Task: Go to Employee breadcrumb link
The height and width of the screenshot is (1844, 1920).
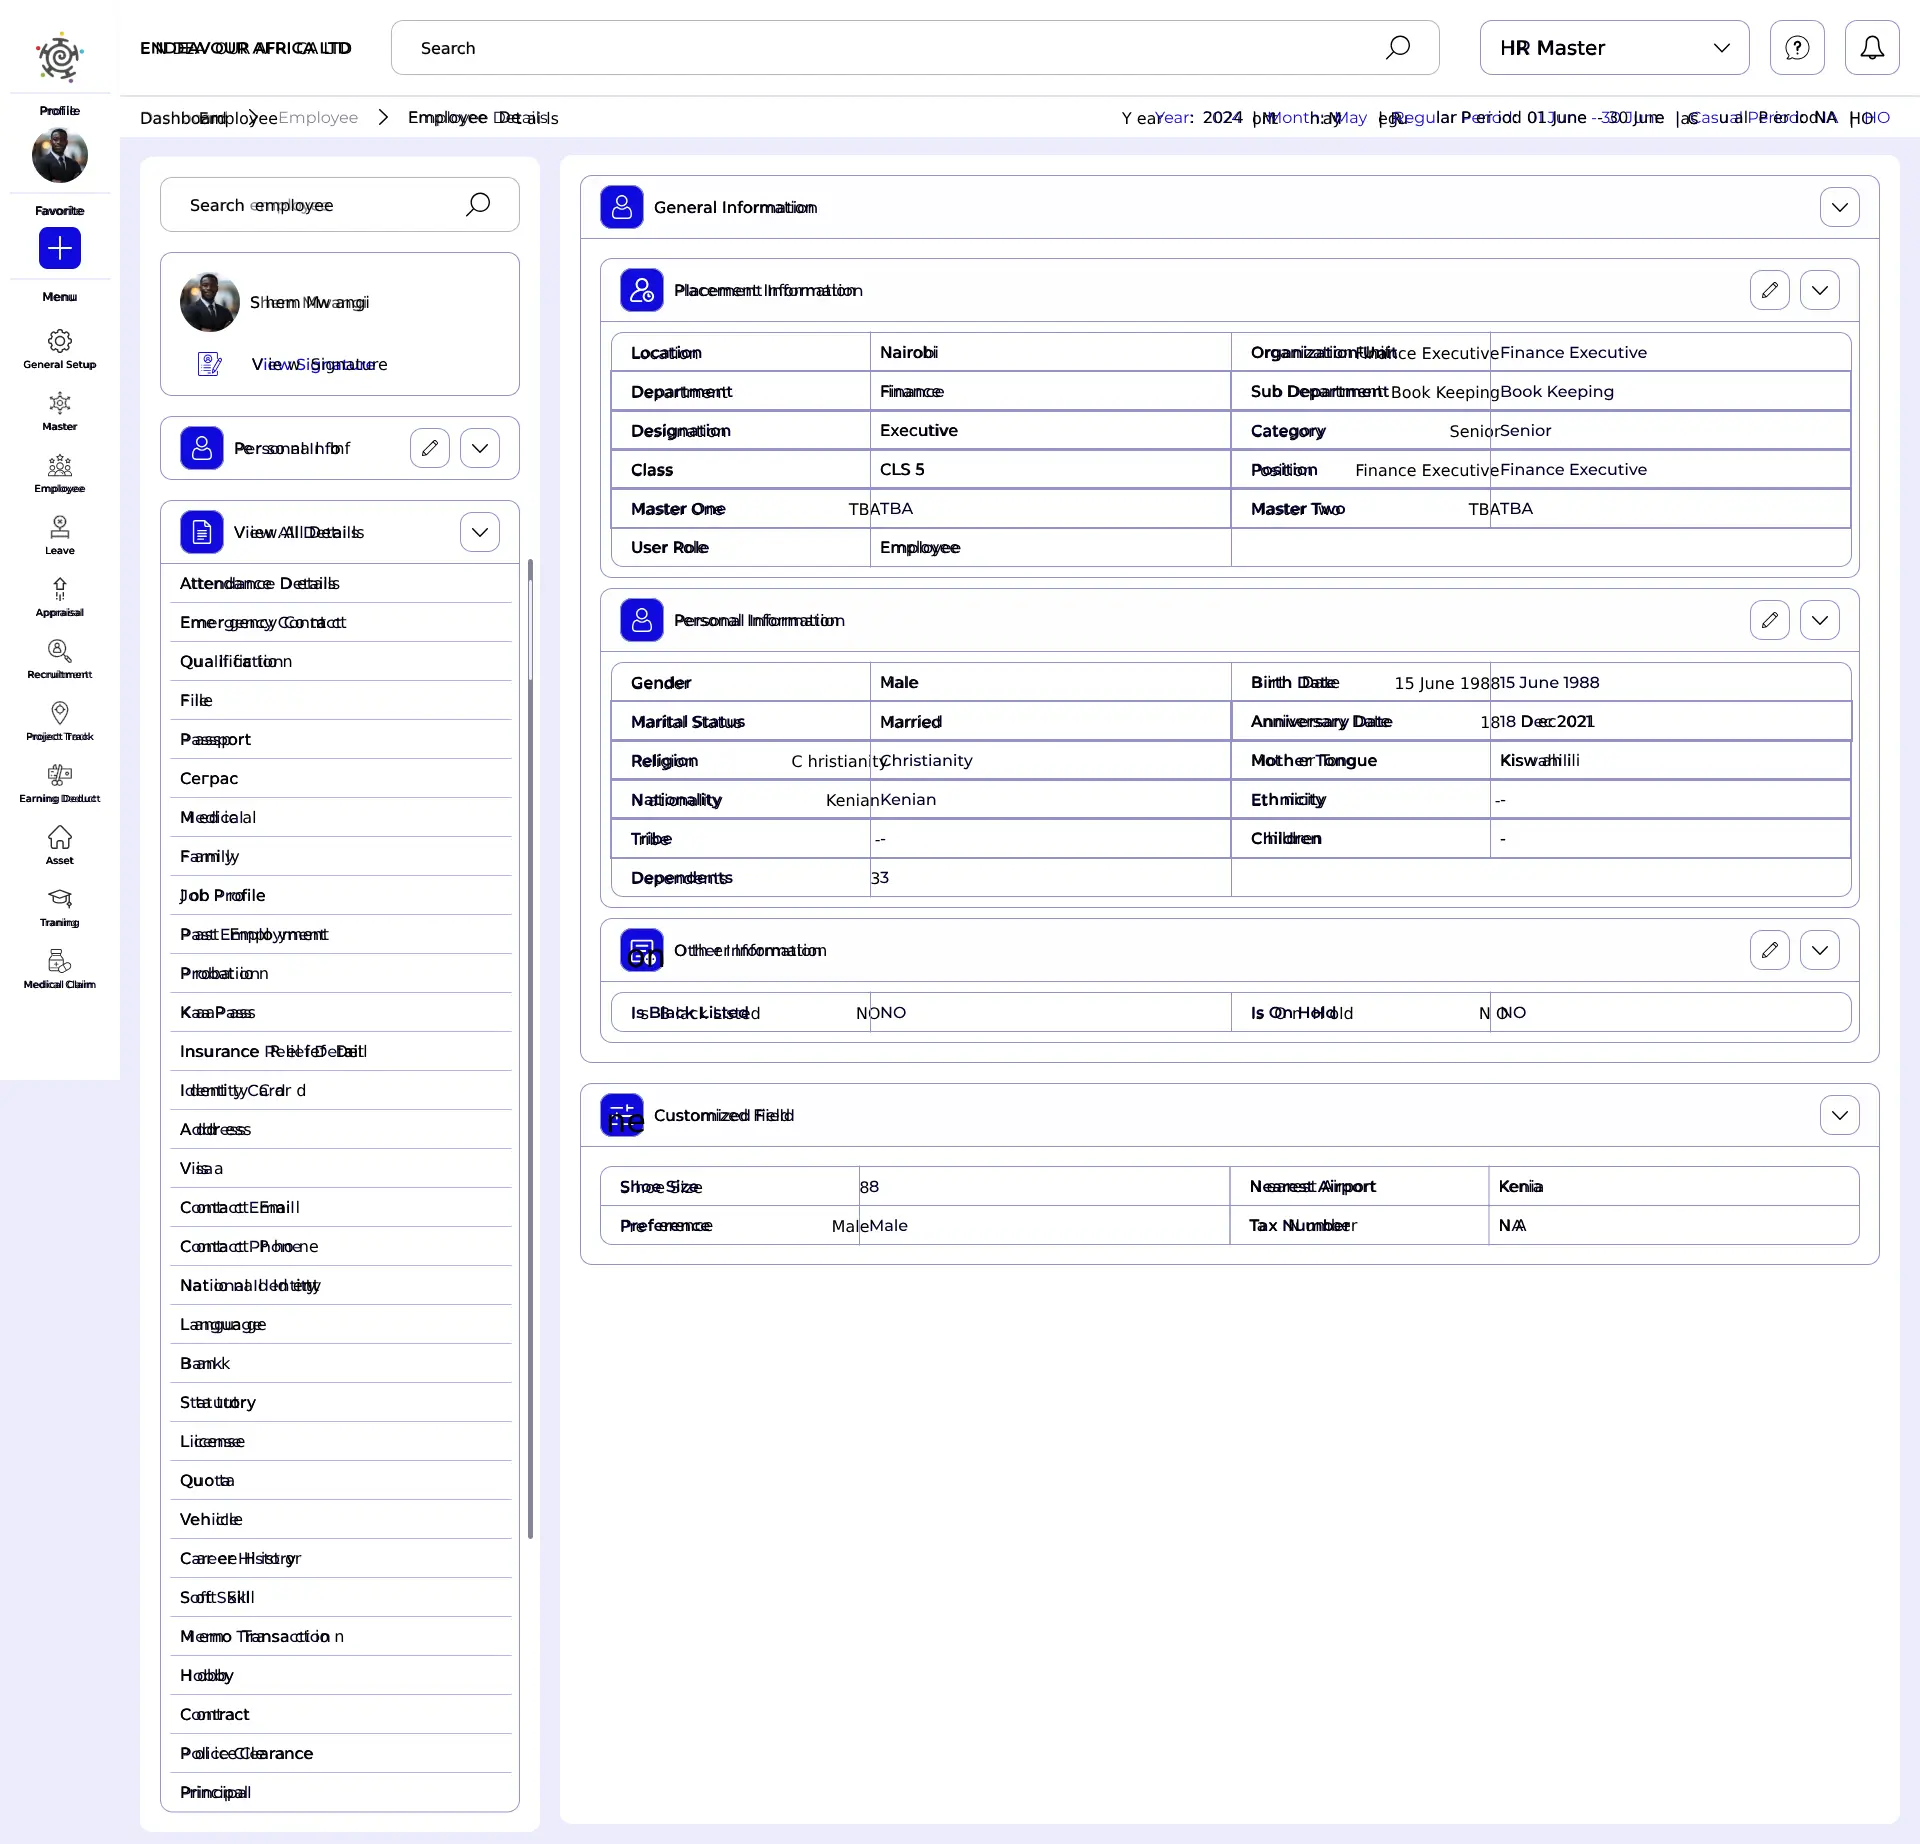Action: coord(318,118)
